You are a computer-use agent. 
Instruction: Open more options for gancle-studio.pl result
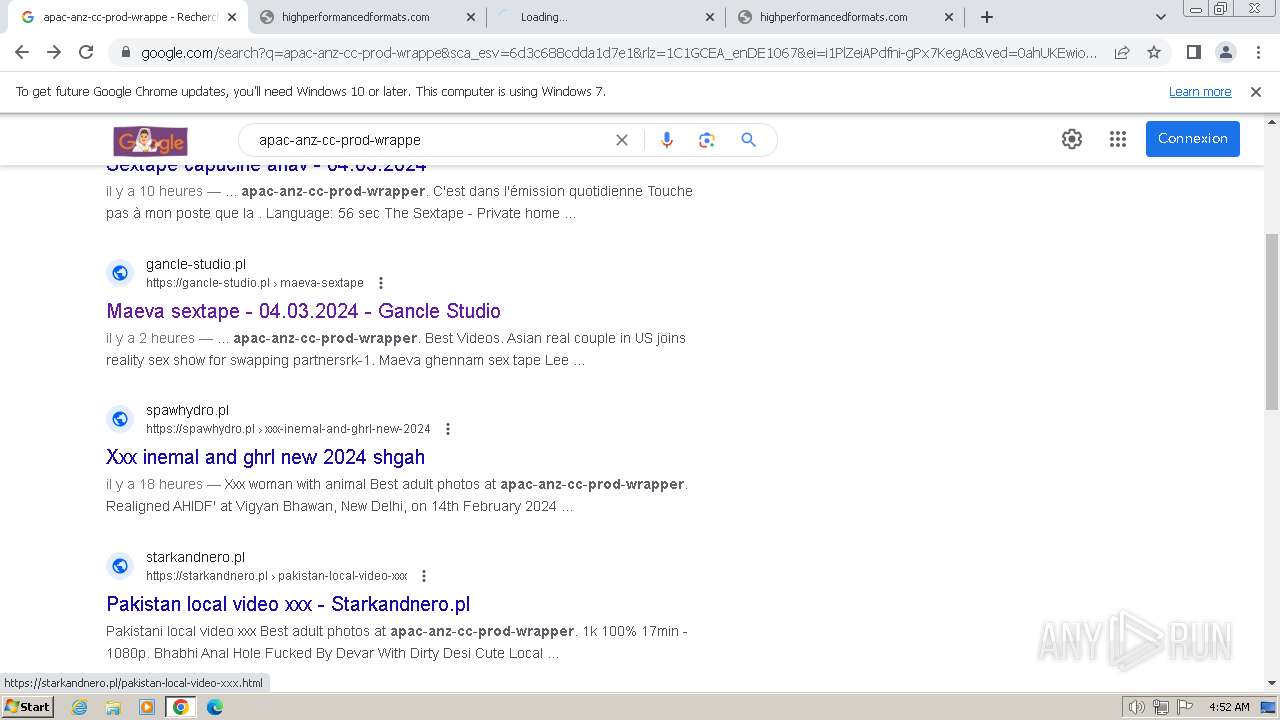point(380,283)
